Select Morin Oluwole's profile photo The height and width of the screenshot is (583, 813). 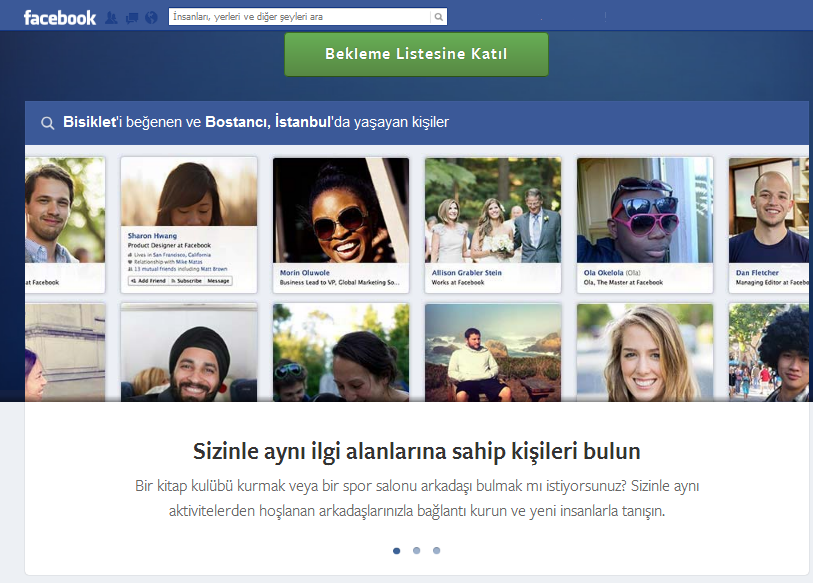coord(341,210)
